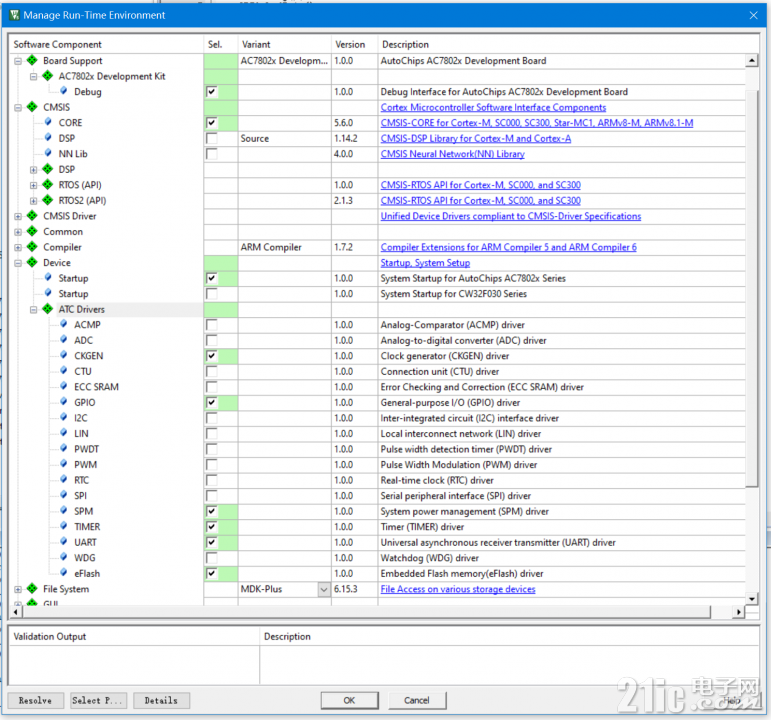Click the RTOS2 (API) diamond icon
Screen dimensions: 771x720
coord(48,200)
